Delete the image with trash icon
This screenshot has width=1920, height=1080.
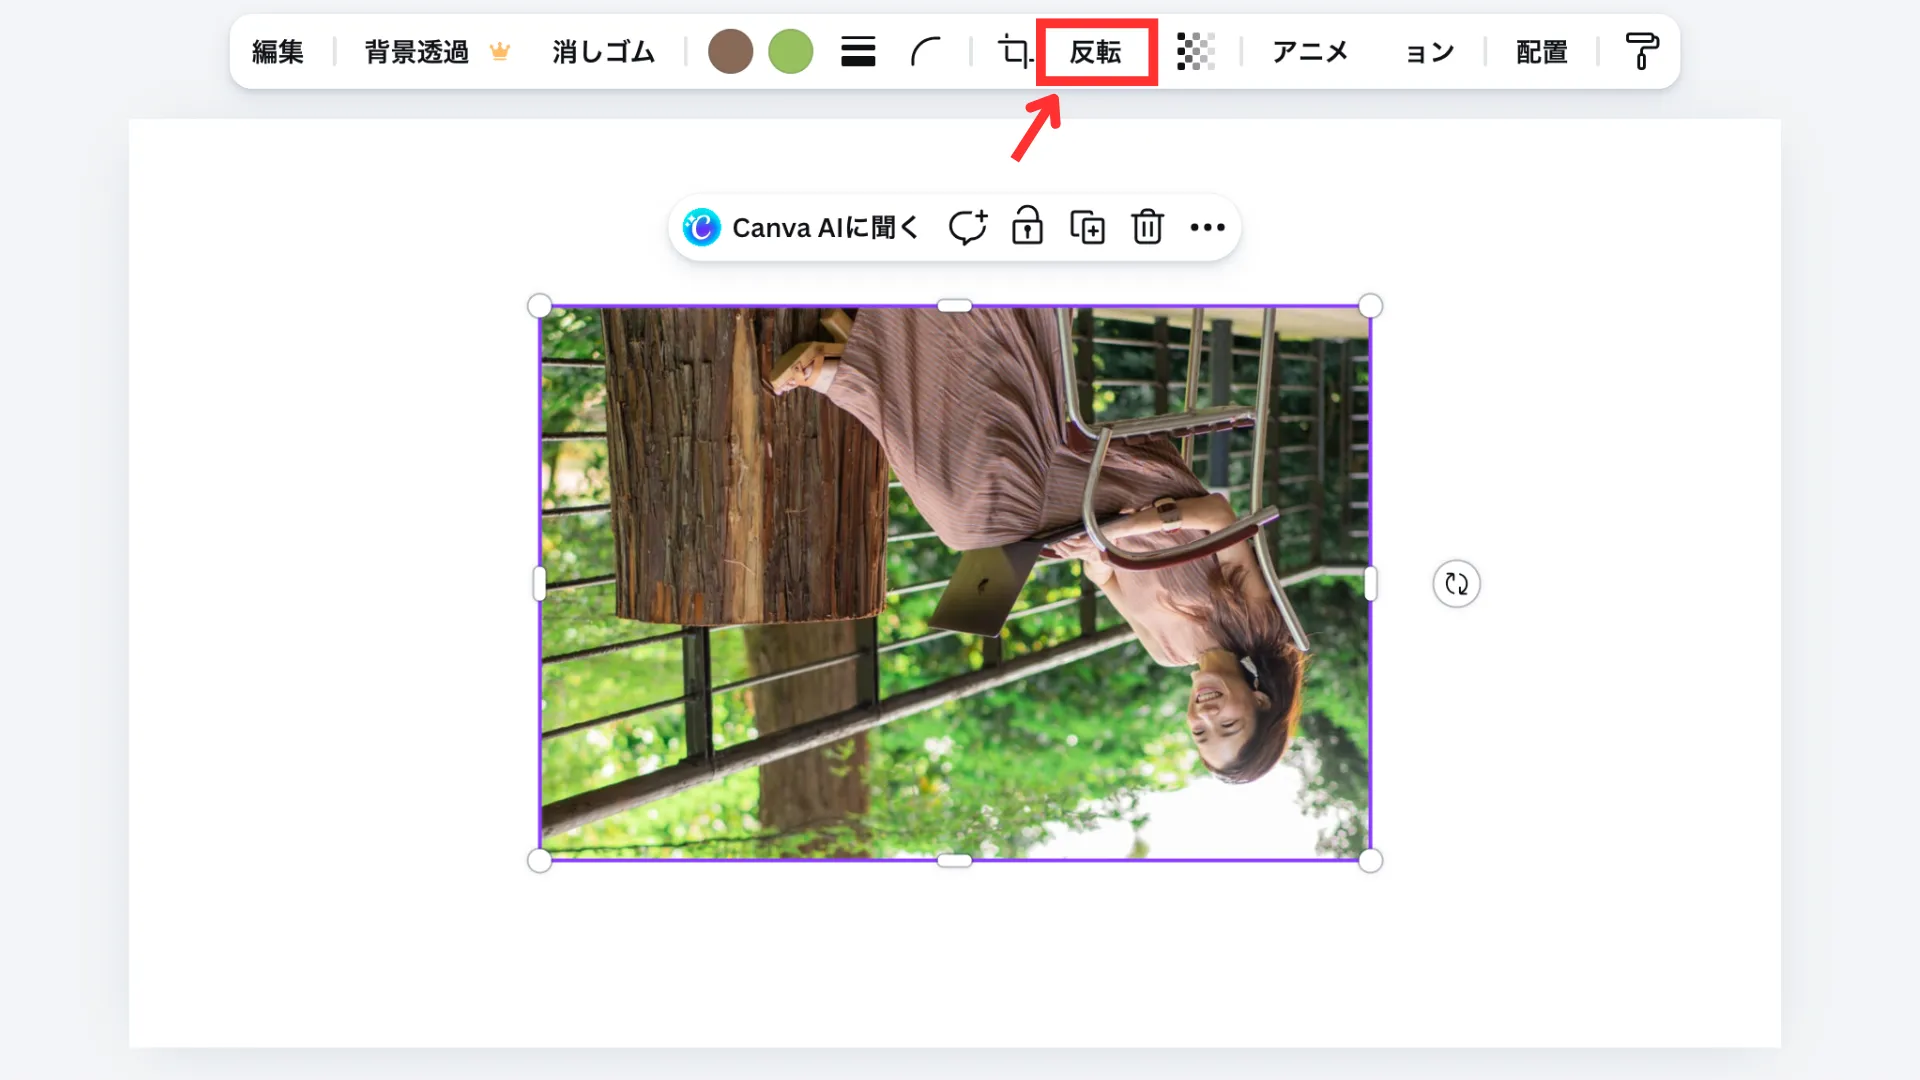coord(1147,228)
